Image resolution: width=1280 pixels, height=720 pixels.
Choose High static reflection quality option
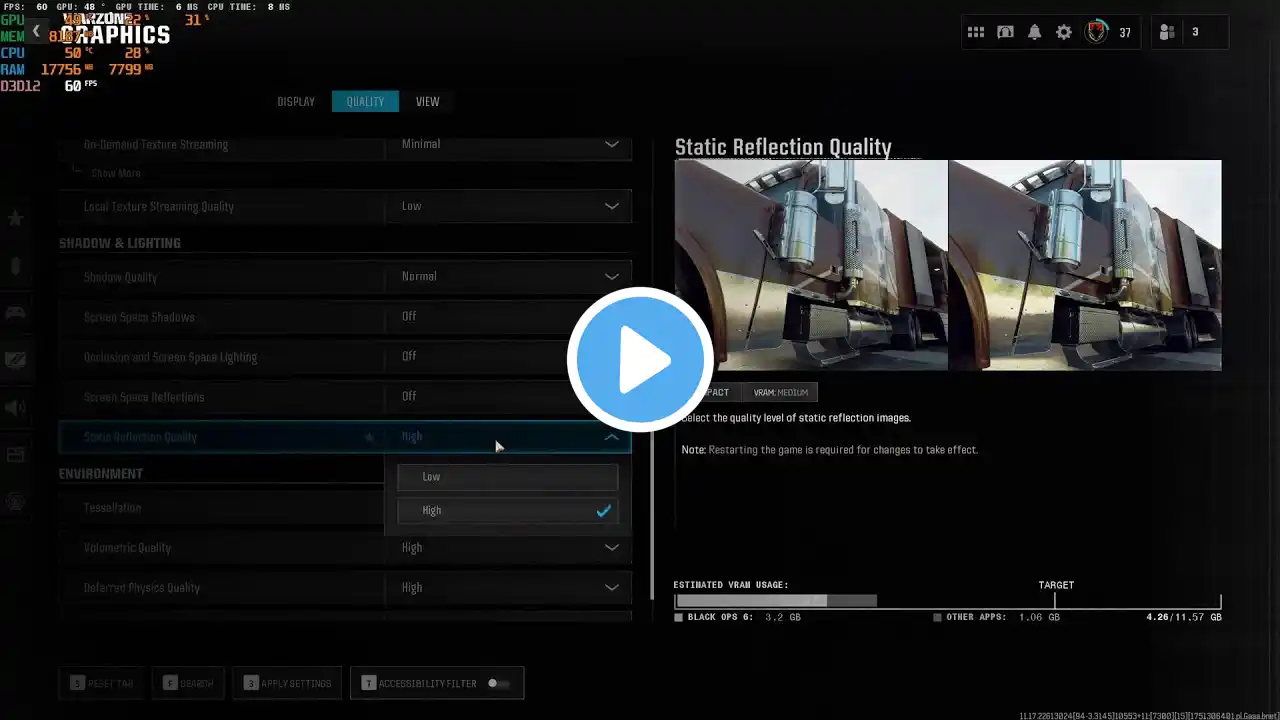coord(507,511)
